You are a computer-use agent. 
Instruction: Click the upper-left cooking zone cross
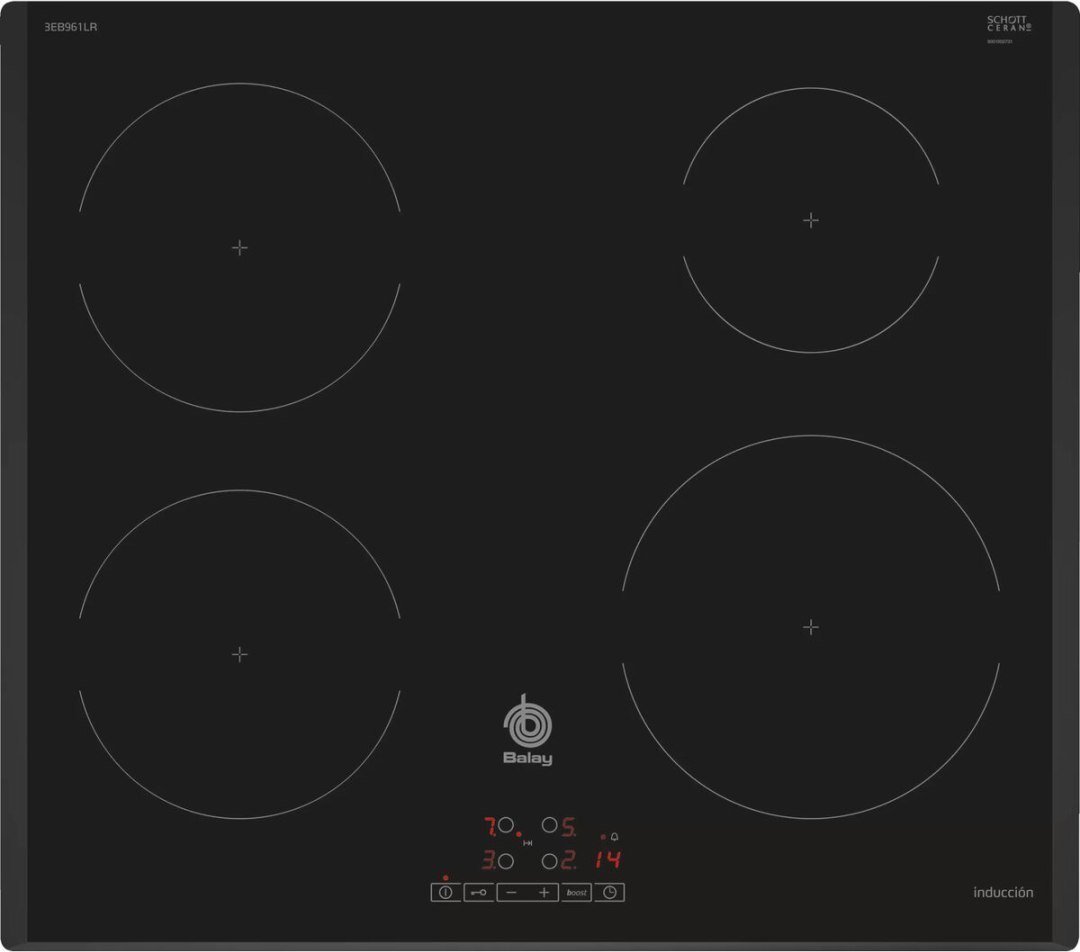pyautogui.click(x=240, y=247)
